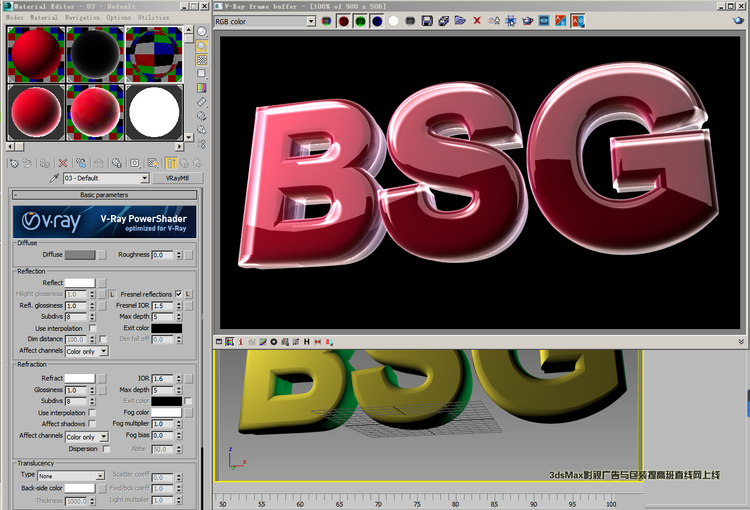Click the Get Material icon
The image size is (750, 510).
coord(13,163)
